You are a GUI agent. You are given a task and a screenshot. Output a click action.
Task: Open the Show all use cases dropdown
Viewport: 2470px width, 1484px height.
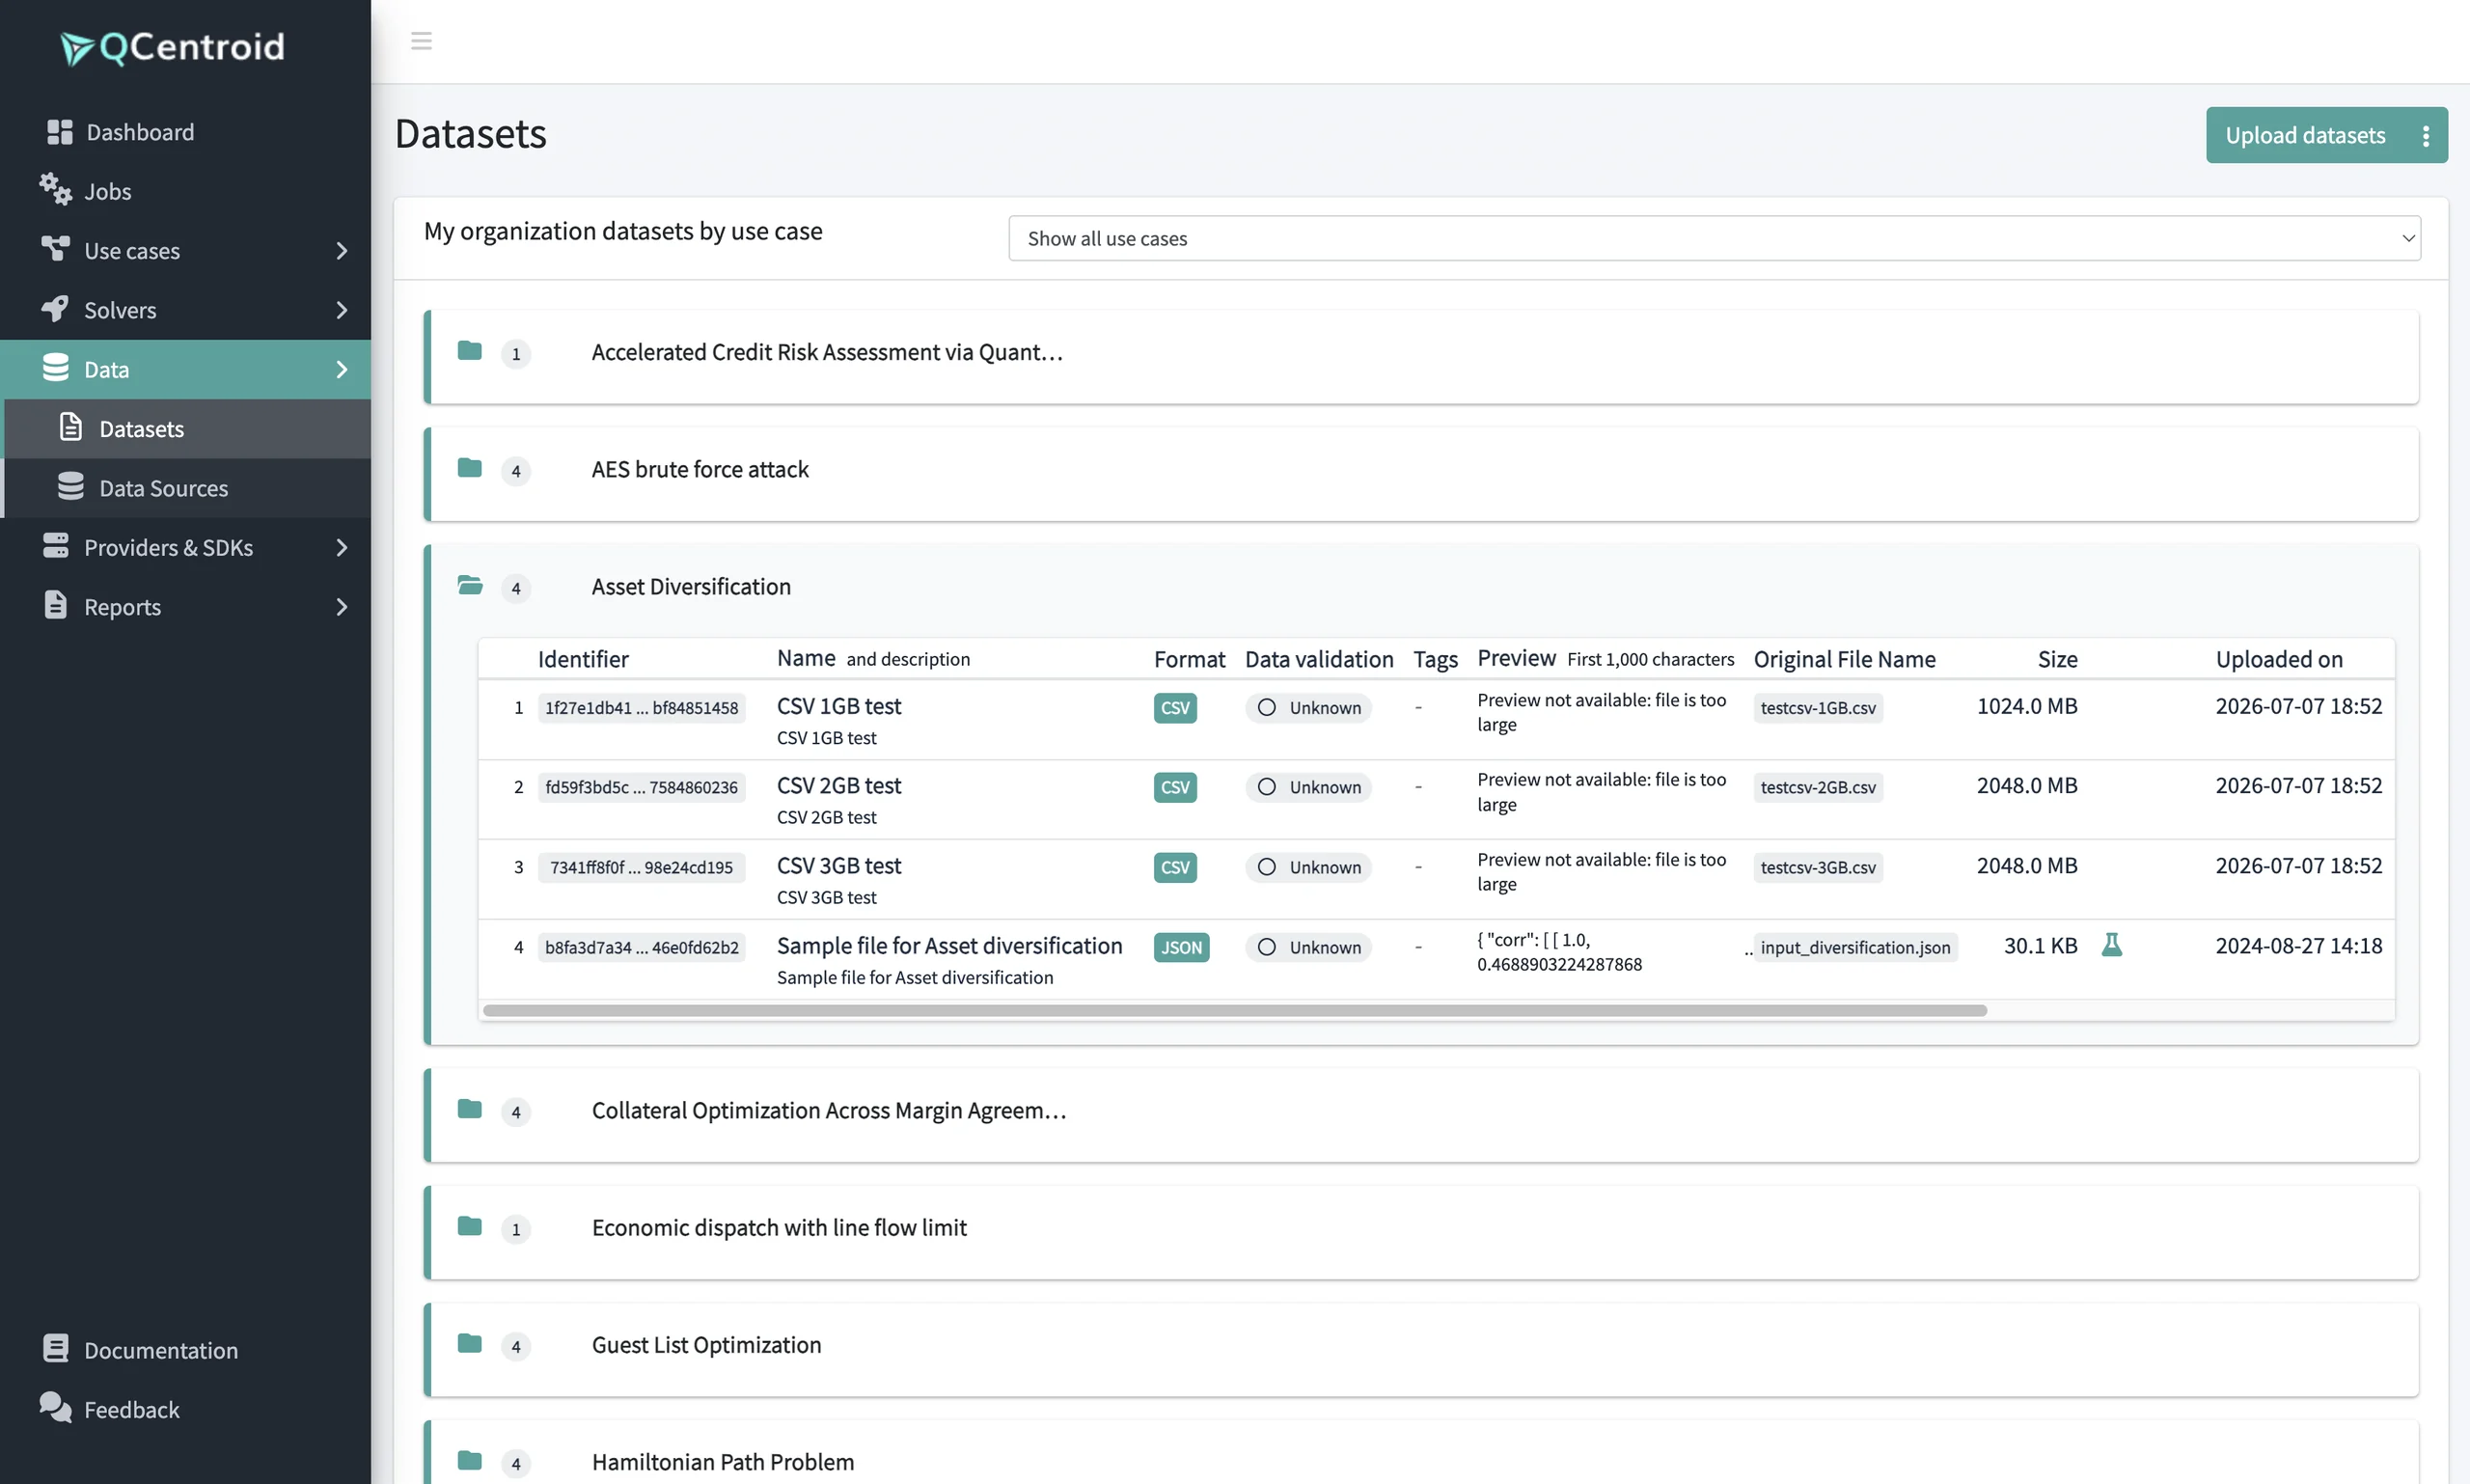click(x=1714, y=238)
